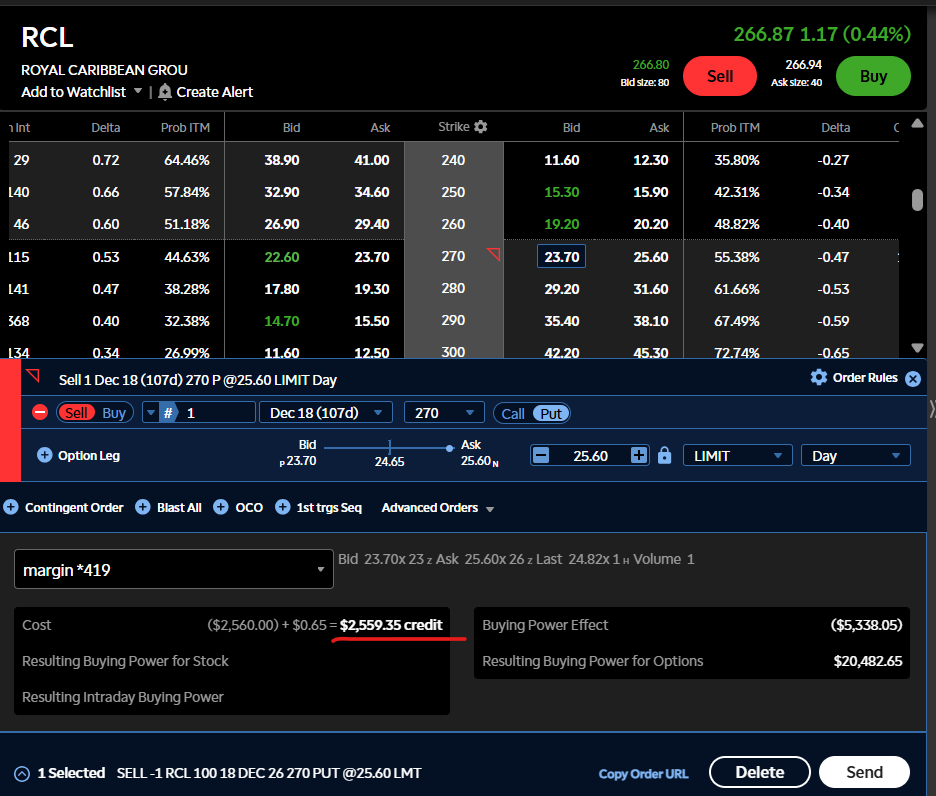Screen dimensions: 936x796
Task: Delete the selected order
Action: 760,772
